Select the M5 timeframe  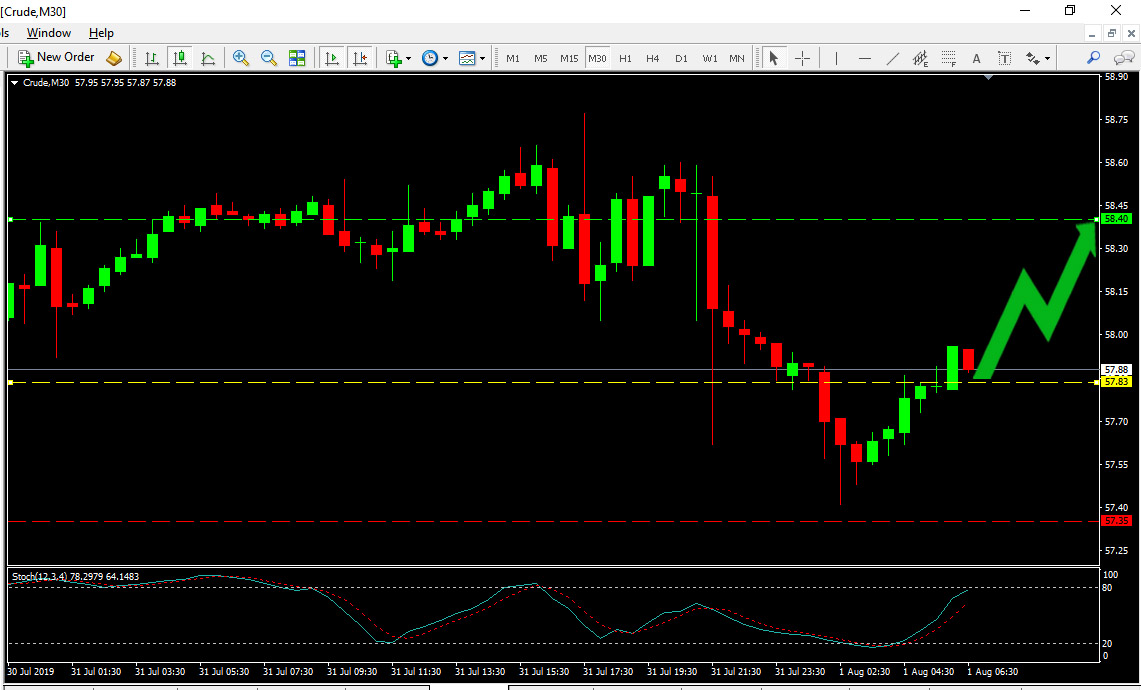coord(541,58)
